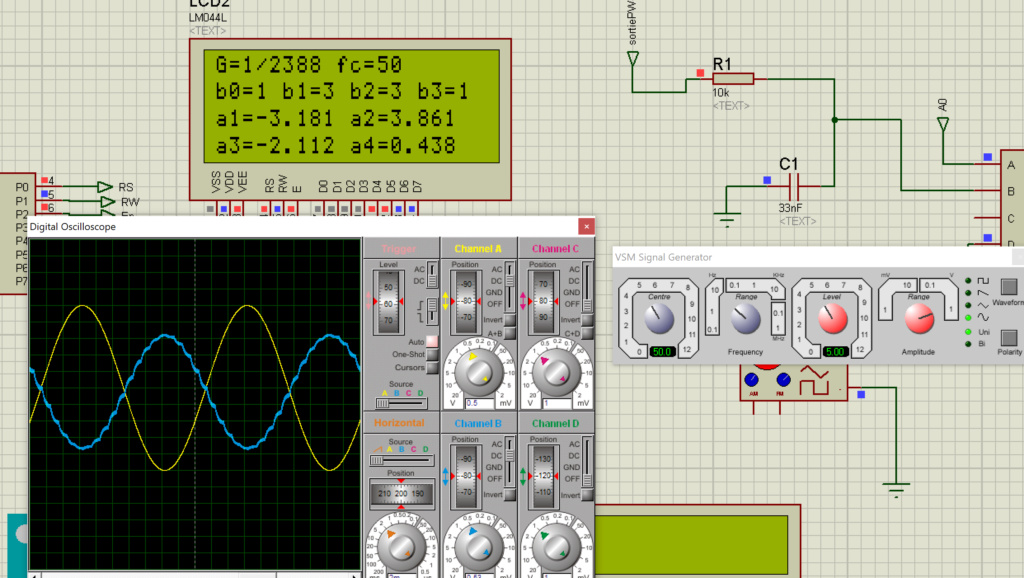Turn the Channel D voltage scale knob
This screenshot has height=578, width=1024.
(x=556, y=547)
